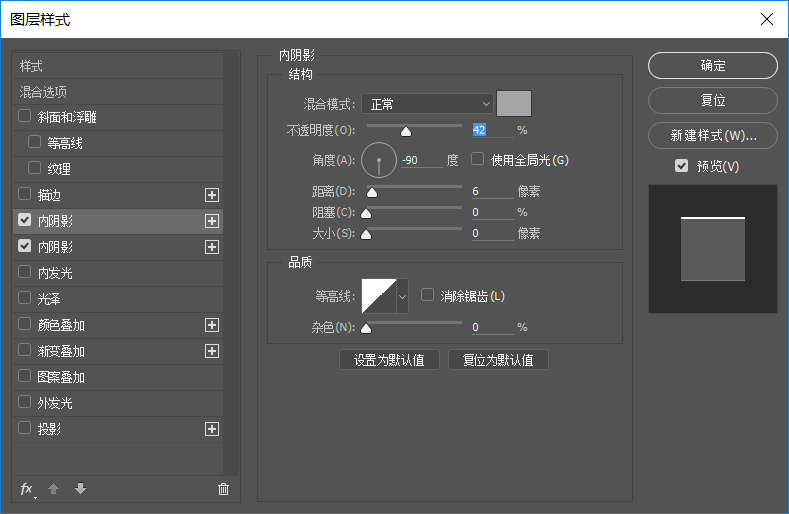The image size is (789, 514).
Task: Toggle the 使用全局光 checkbox
Action: point(478,159)
